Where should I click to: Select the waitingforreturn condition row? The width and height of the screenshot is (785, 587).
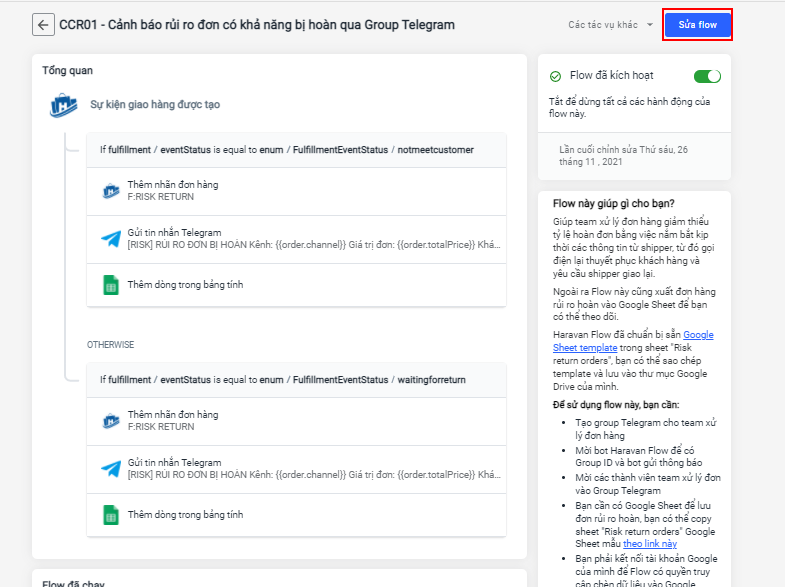point(296,380)
